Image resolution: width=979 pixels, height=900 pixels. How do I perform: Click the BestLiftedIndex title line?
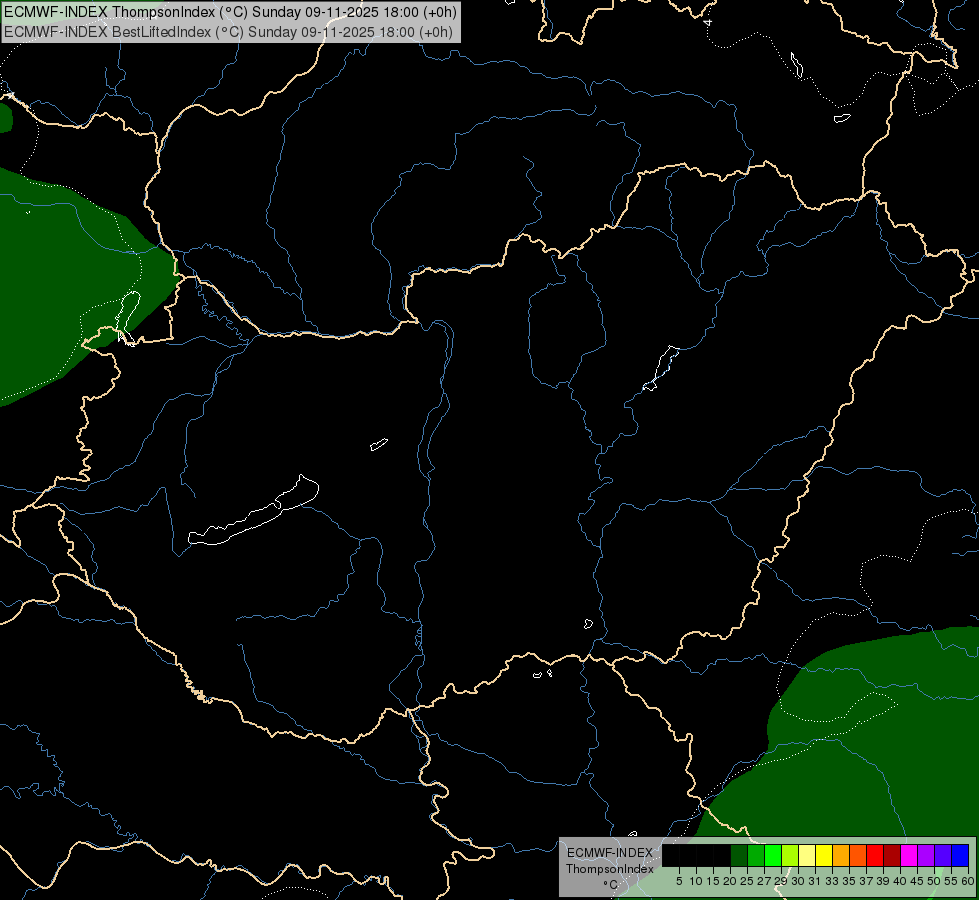pyautogui.click(x=229, y=32)
